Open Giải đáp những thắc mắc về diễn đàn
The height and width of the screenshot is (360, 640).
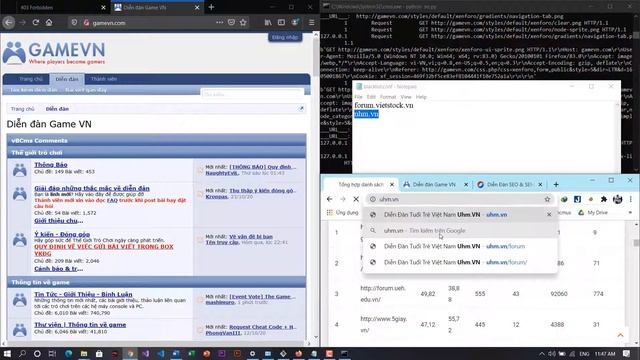[x=92, y=188]
